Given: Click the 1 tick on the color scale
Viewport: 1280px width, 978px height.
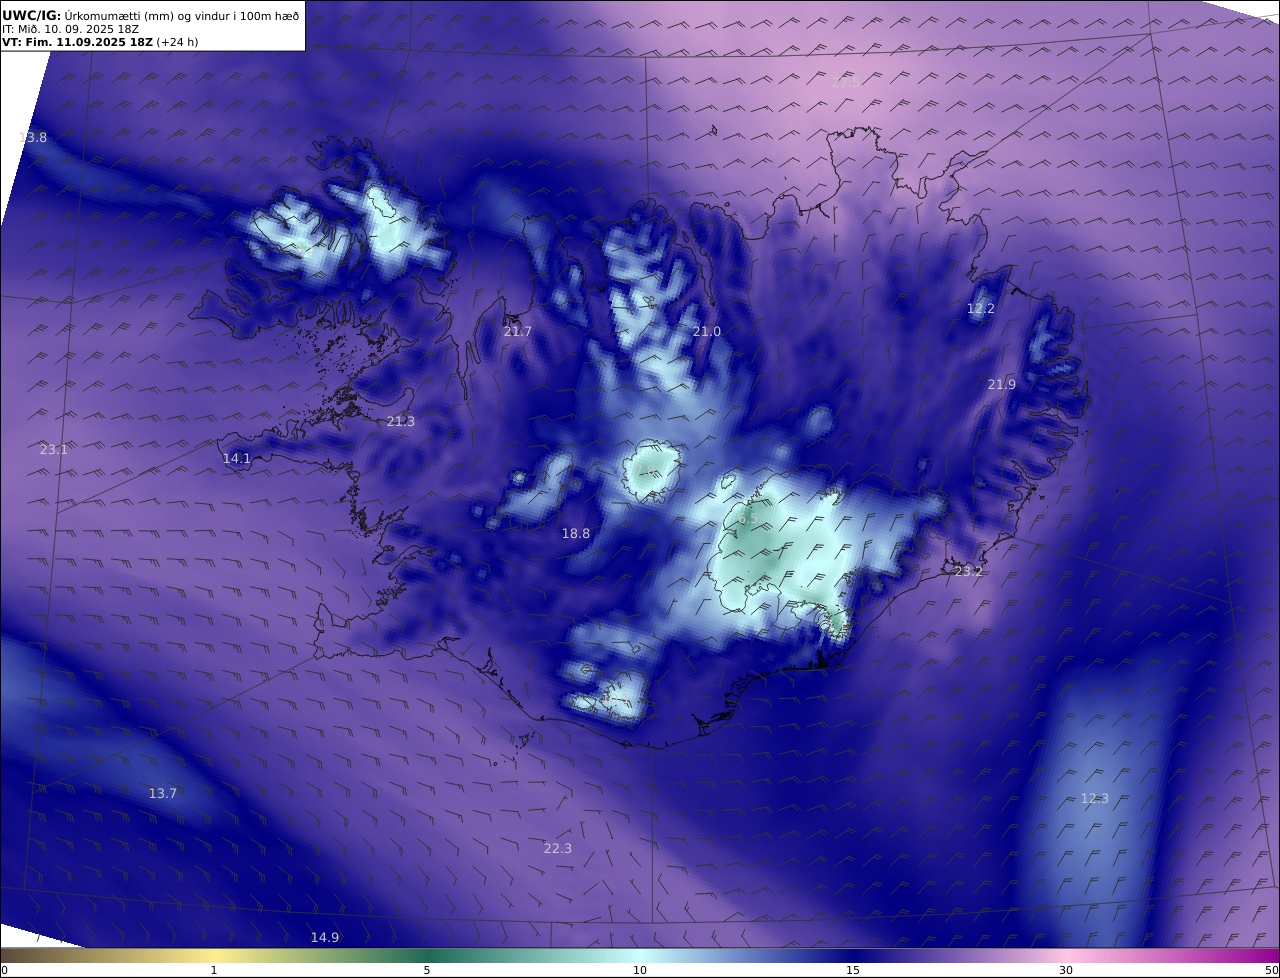Looking at the screenshot, I should [x=214, y=970].
